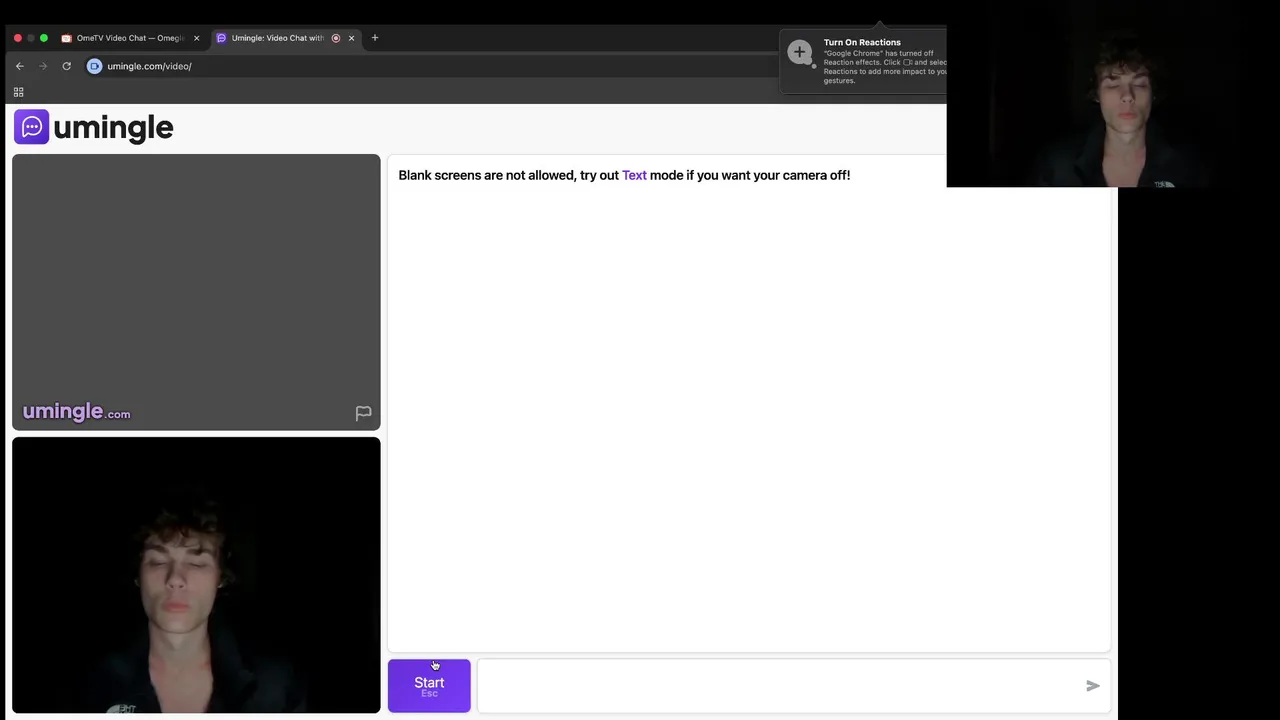1280x720 pixels.
Task: Click the Turn On Reactions notification
Action: 864,61
